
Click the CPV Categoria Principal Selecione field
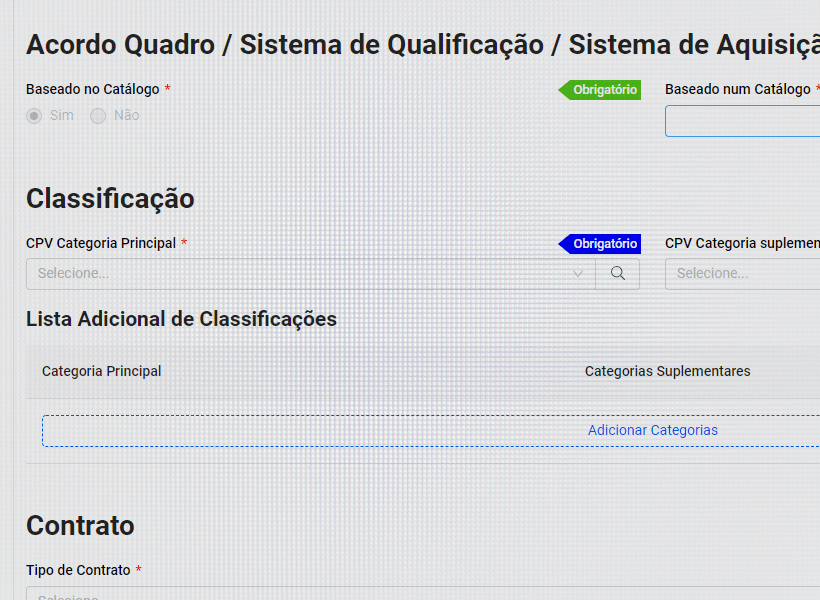[300, 273]
